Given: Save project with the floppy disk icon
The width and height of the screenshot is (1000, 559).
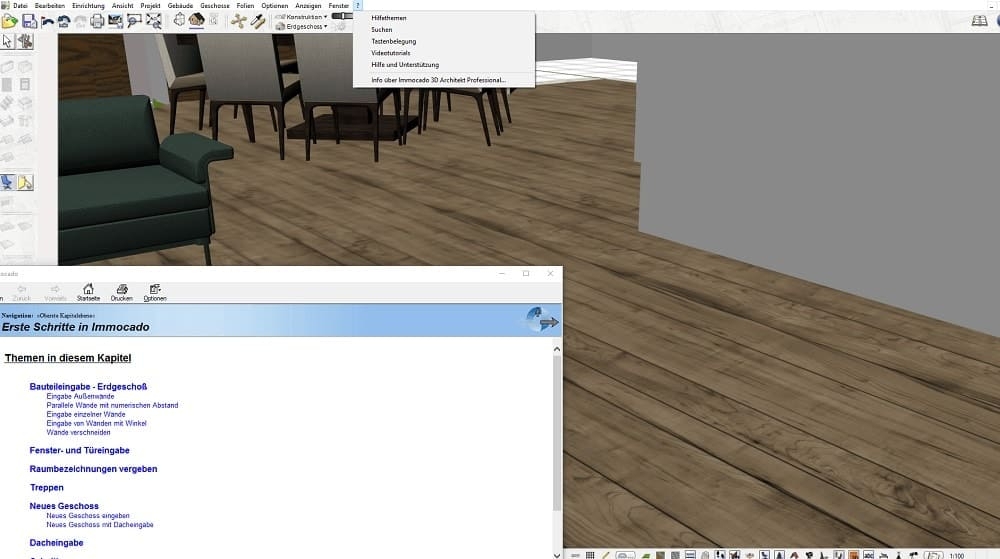Looking at the screenshot, I should pos(29,21).
